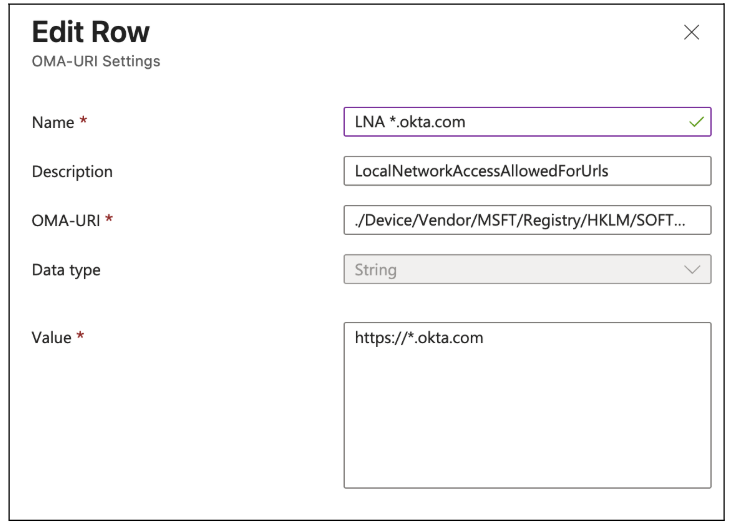Click the red asterisk beside Name

click(81, 122)
